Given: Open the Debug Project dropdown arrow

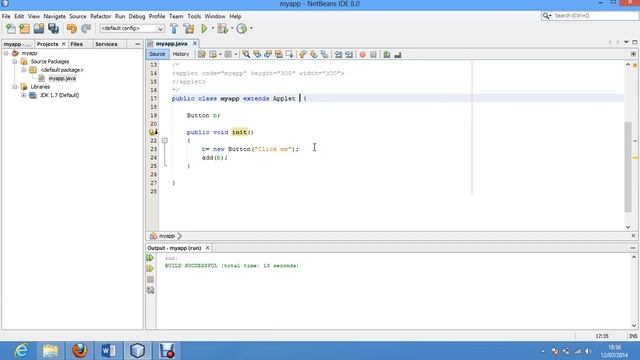Looking at the screenshot, I should [x=232, y=29].
